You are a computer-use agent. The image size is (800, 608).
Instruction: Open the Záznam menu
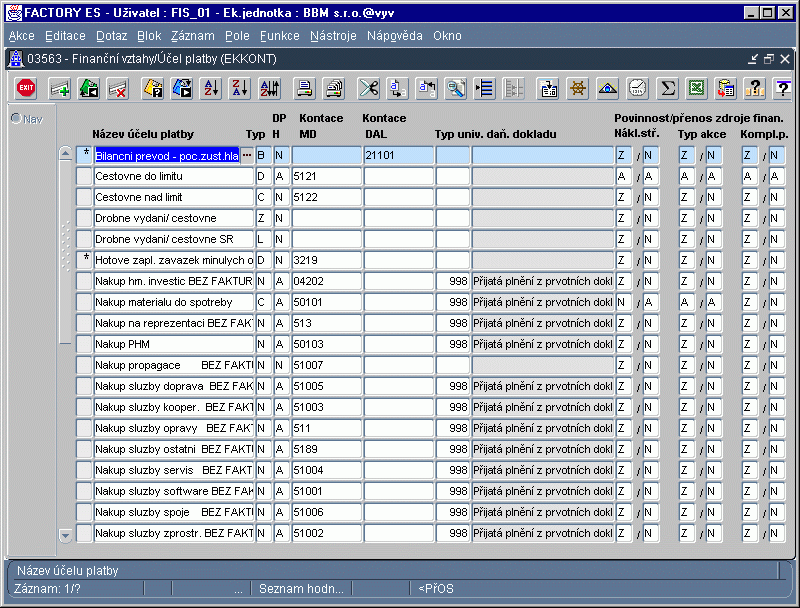click(x=192, y=36)
